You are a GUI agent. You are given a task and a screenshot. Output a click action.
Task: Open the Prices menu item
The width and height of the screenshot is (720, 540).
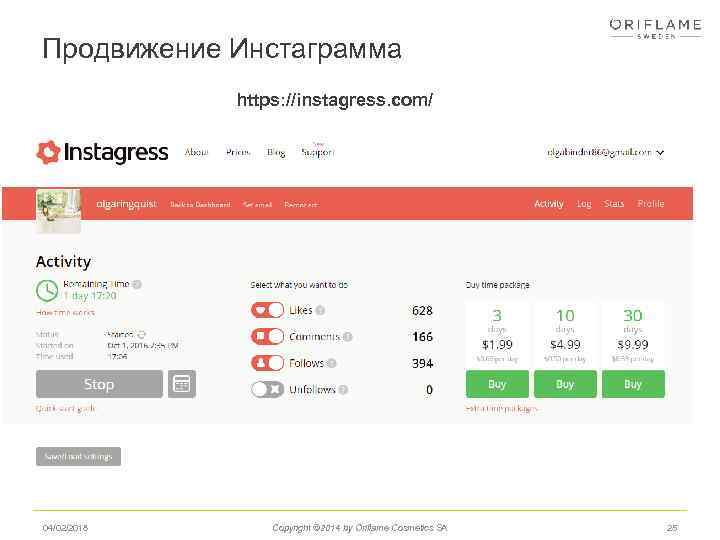238,152
